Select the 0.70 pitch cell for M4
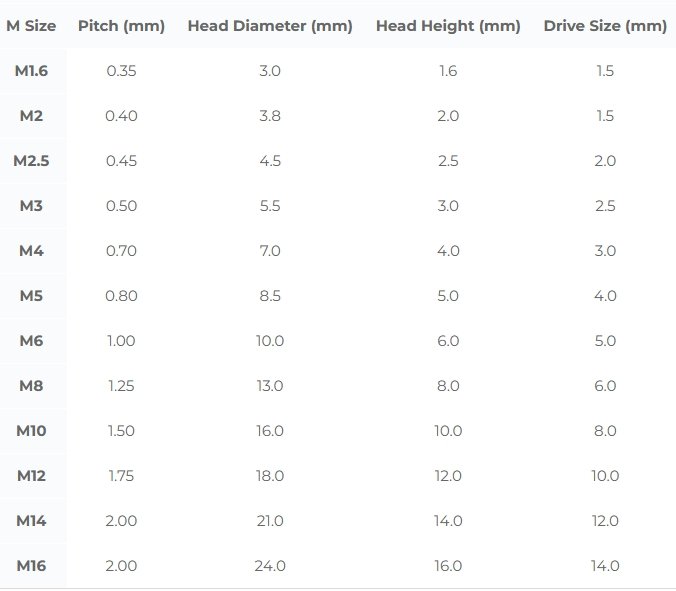Screen dimensions: 676x591 [121, 251]
